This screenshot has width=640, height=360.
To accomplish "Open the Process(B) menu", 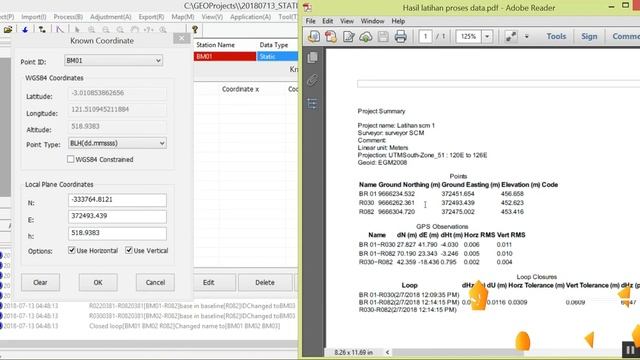I will [68, 17].
